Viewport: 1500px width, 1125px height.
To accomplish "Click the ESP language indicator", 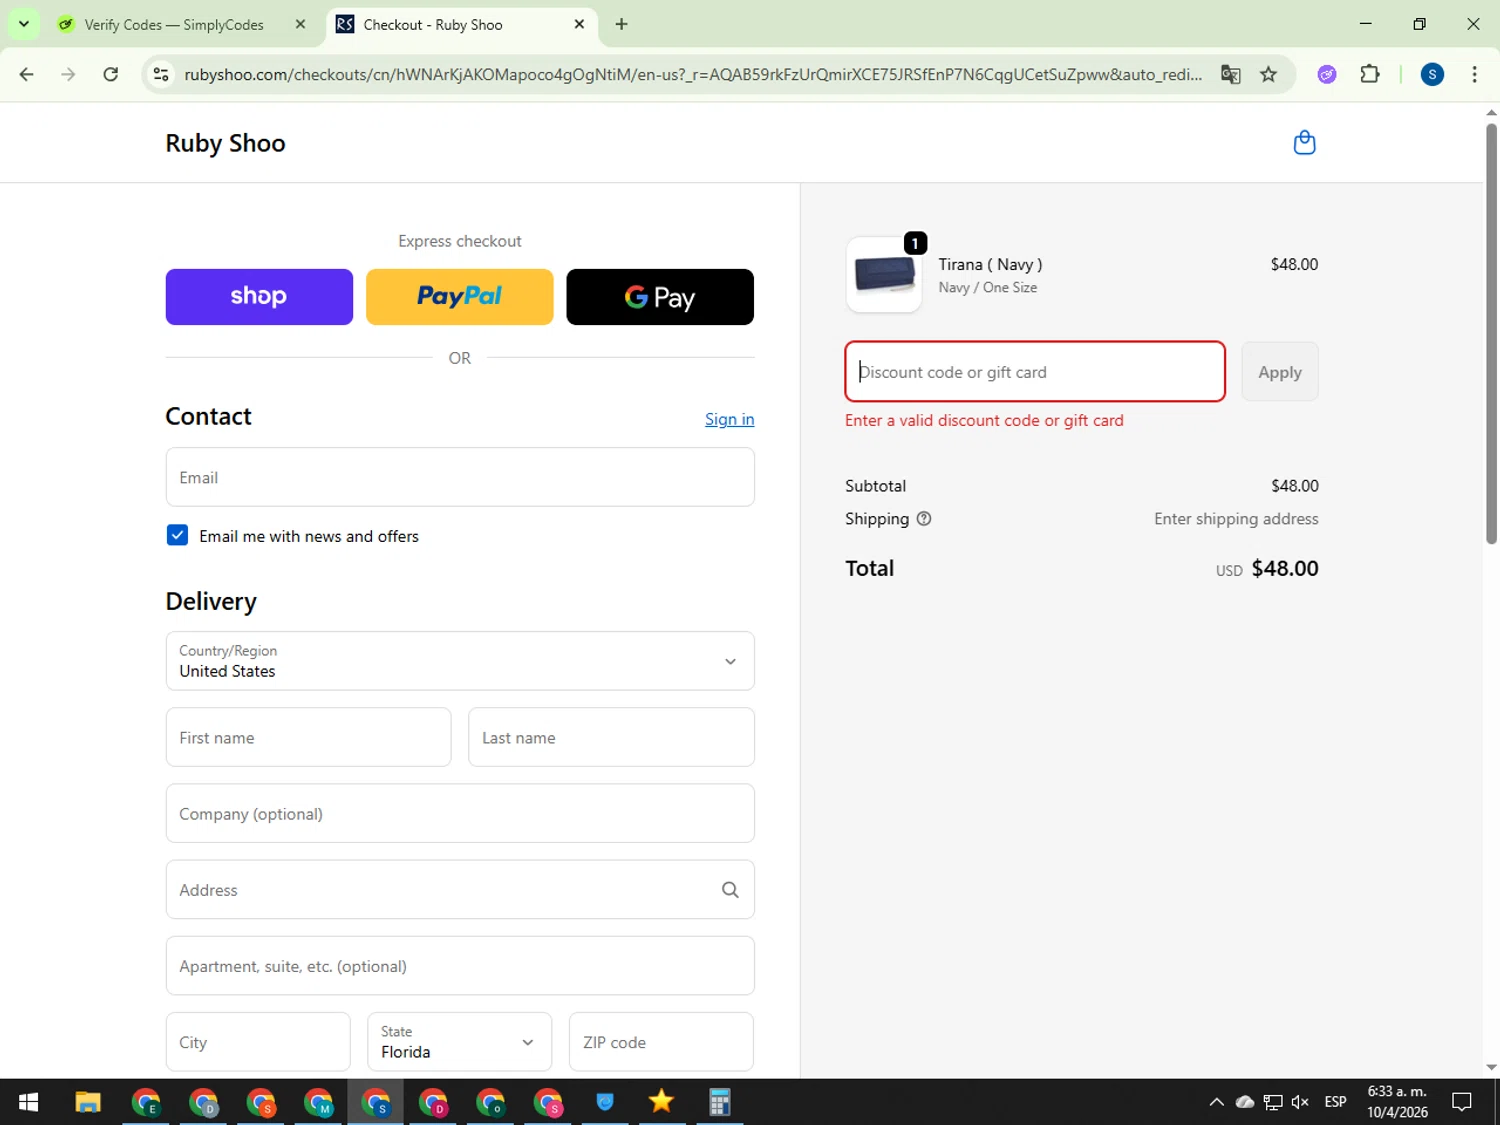I will tap(1335, 1102).
